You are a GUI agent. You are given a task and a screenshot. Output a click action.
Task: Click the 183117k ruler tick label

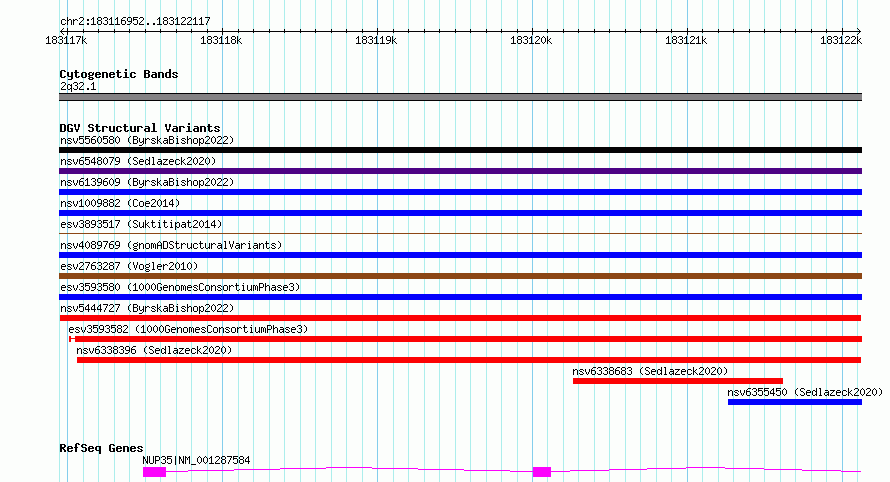pyautogui.click(x=66, y=40)
